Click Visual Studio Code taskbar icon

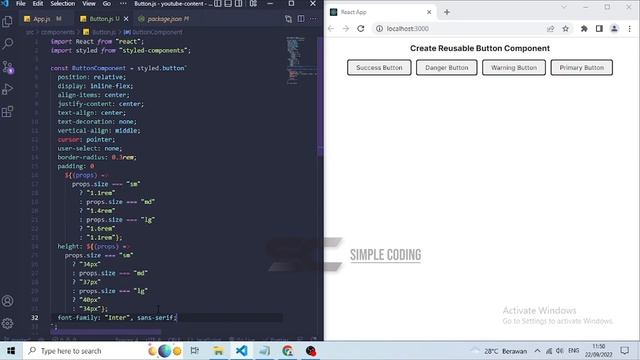point(241,351)
